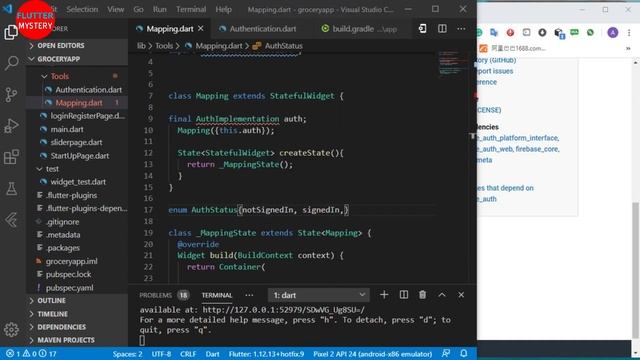This screenshot has width=640, height=360.
Task: Open the Run menu
Action: click(160, 9)
